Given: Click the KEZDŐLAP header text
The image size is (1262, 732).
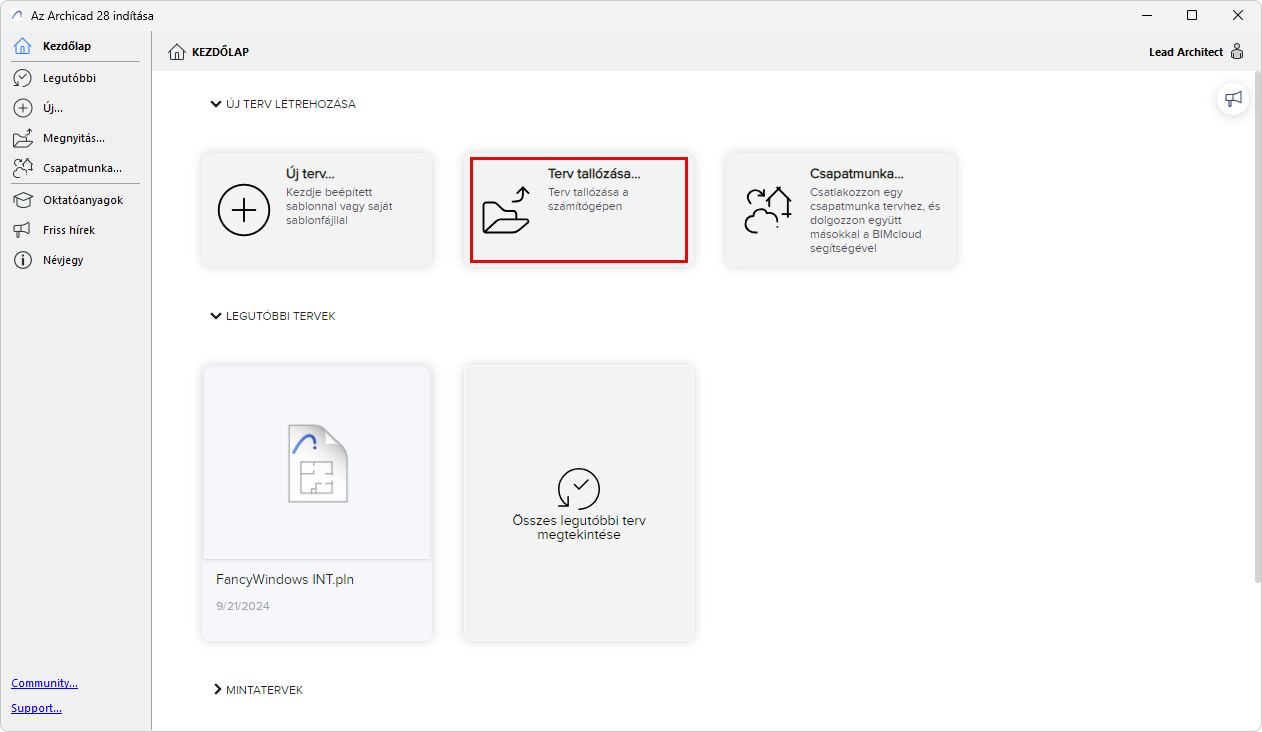Looking at the screenshot, I should pyautogui.click(x=220, y=52).
